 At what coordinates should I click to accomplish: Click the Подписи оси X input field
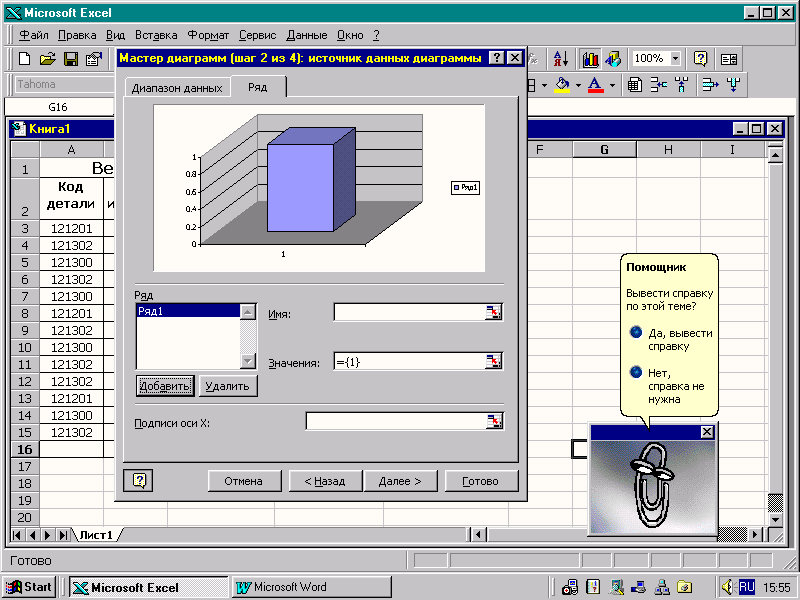tap(396, 421)
